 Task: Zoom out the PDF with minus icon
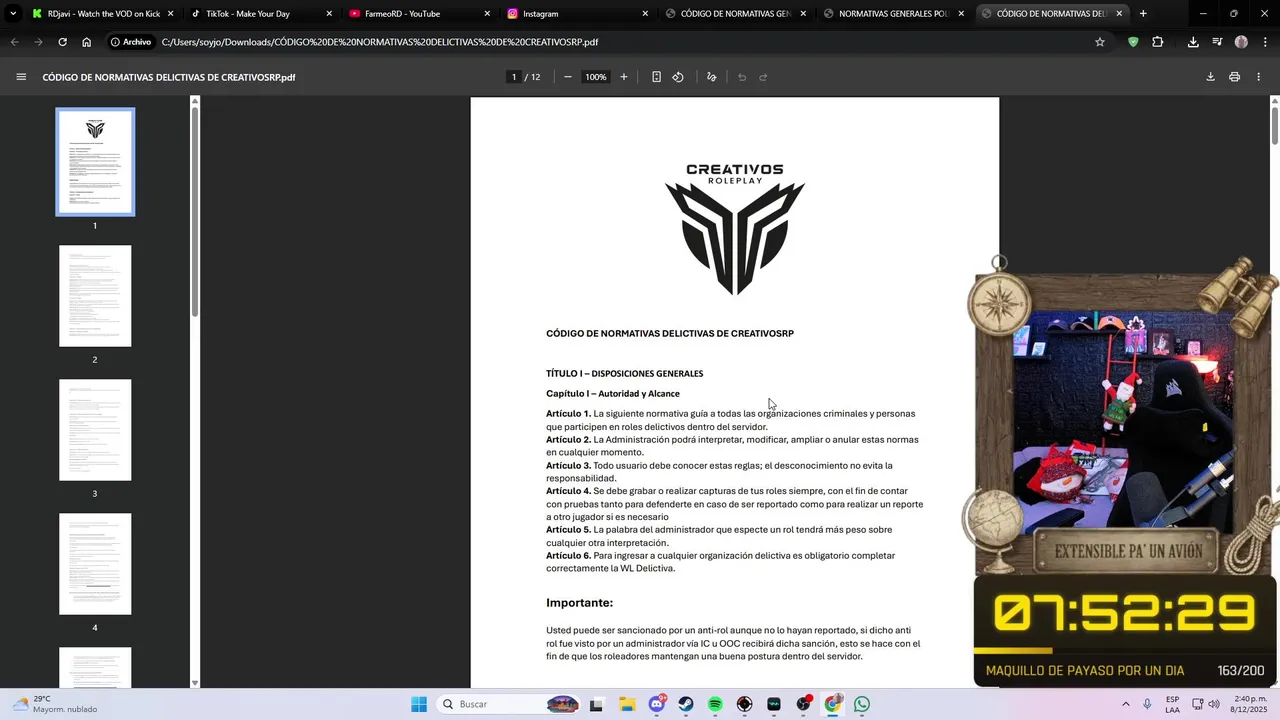[568, 77]
